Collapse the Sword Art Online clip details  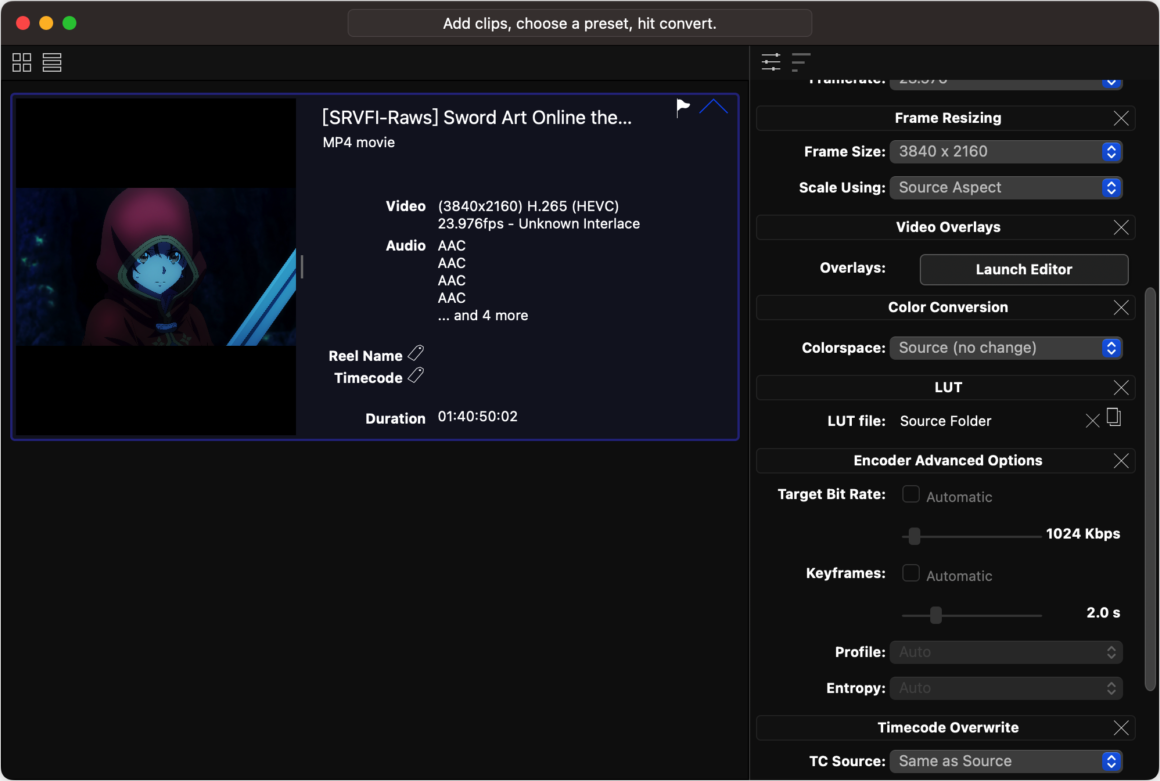[714, 106]
